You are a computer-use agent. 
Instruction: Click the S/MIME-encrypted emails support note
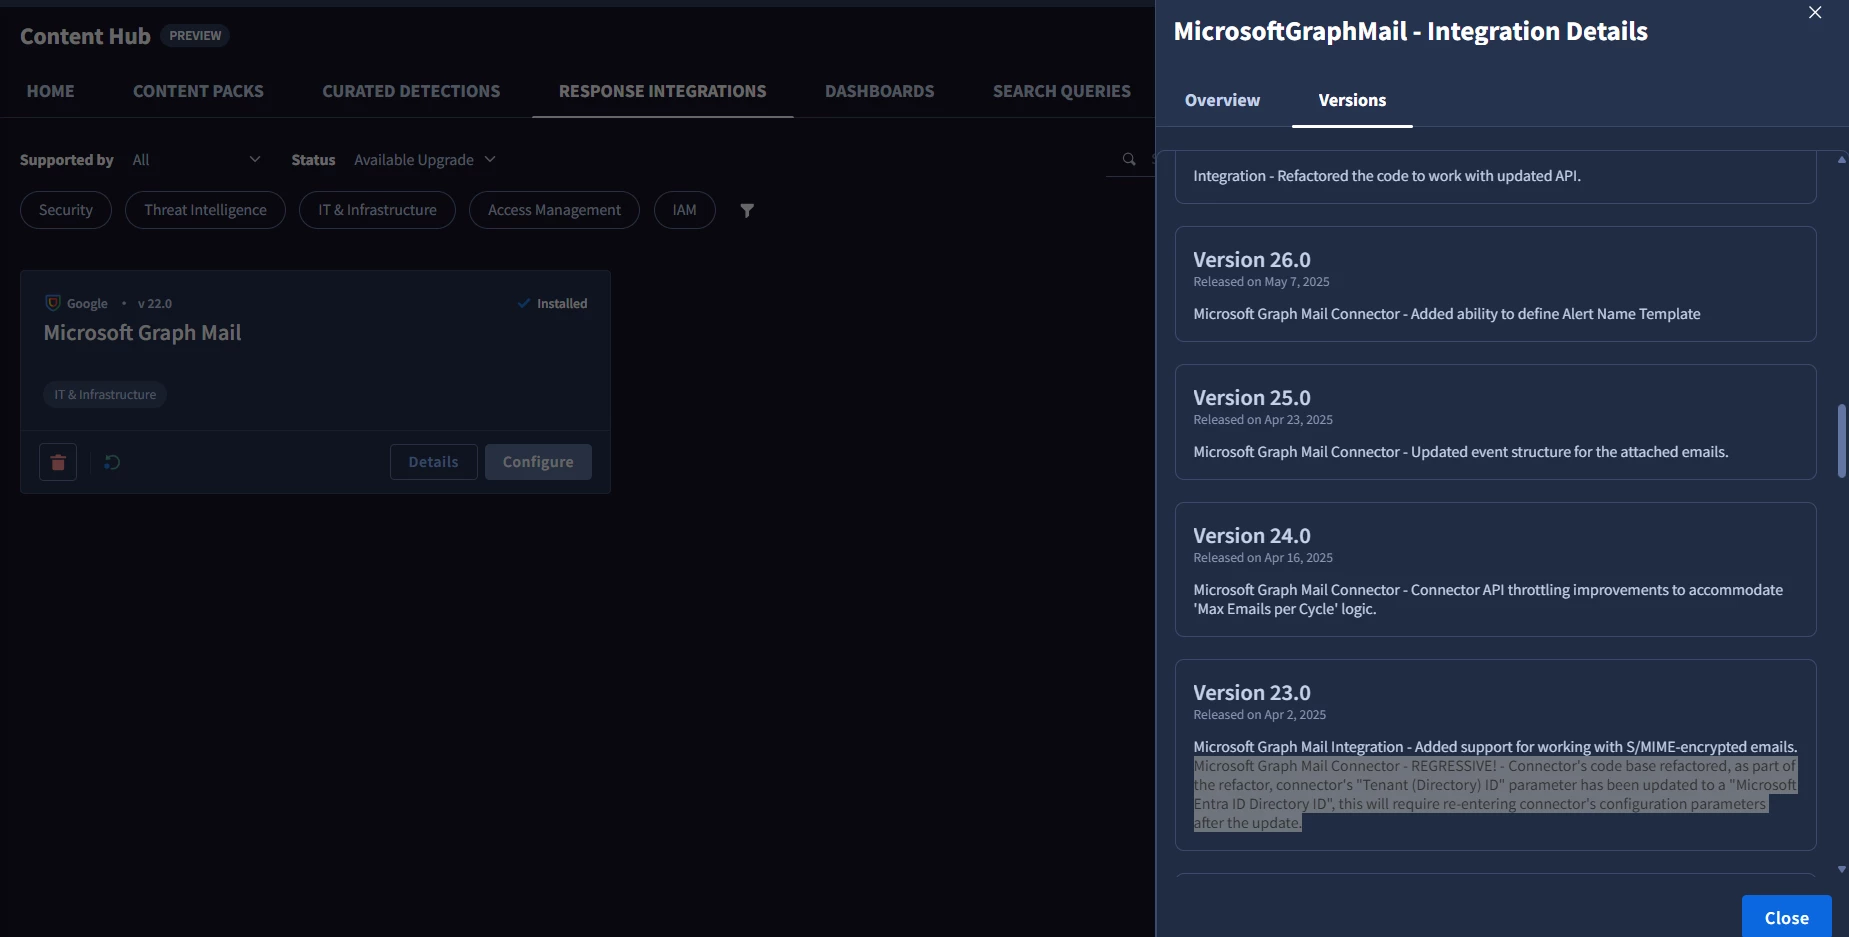click(x=1495, y=747)
